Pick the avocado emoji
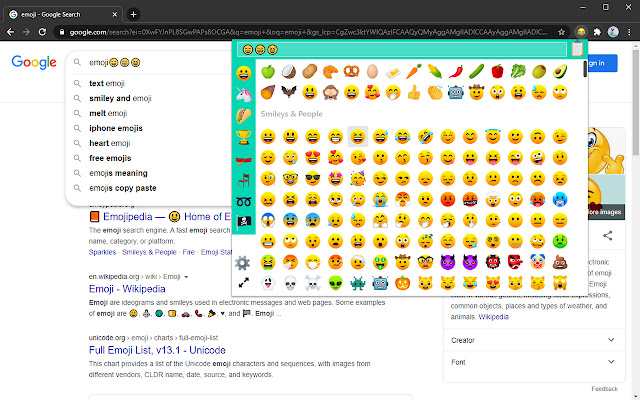Screen dimensions: 640x400 [x=560, y=72]
